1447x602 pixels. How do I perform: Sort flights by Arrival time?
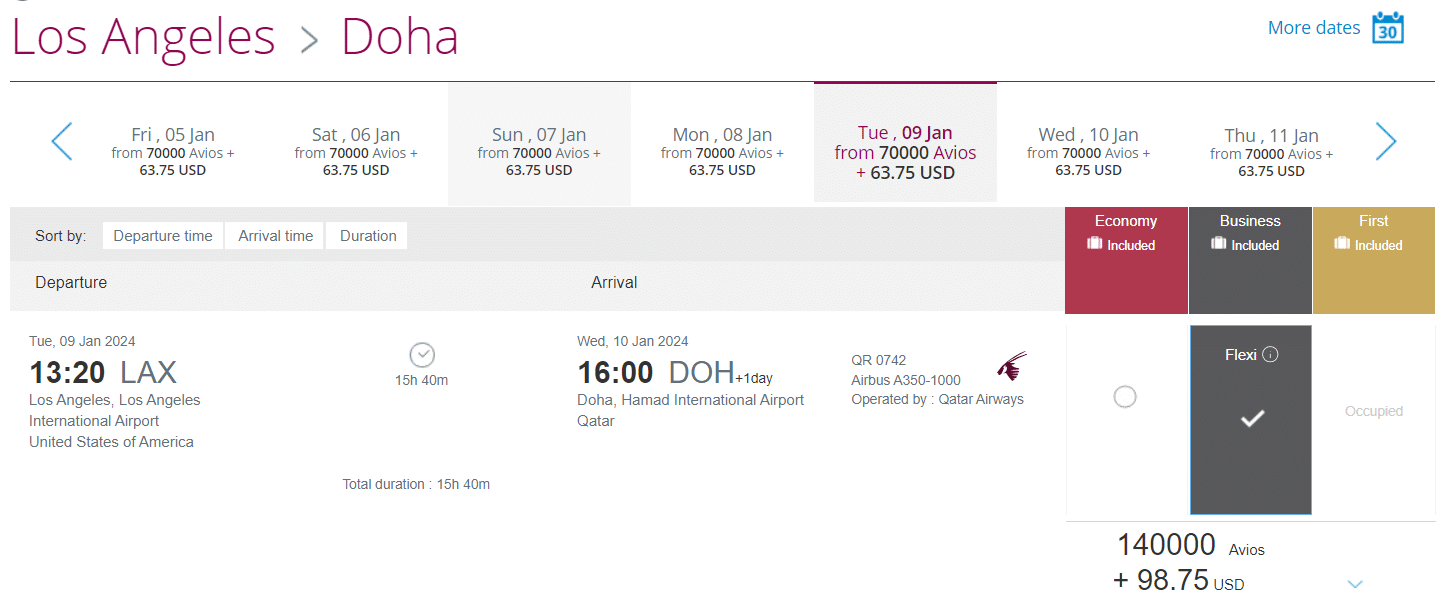[275, 236]
